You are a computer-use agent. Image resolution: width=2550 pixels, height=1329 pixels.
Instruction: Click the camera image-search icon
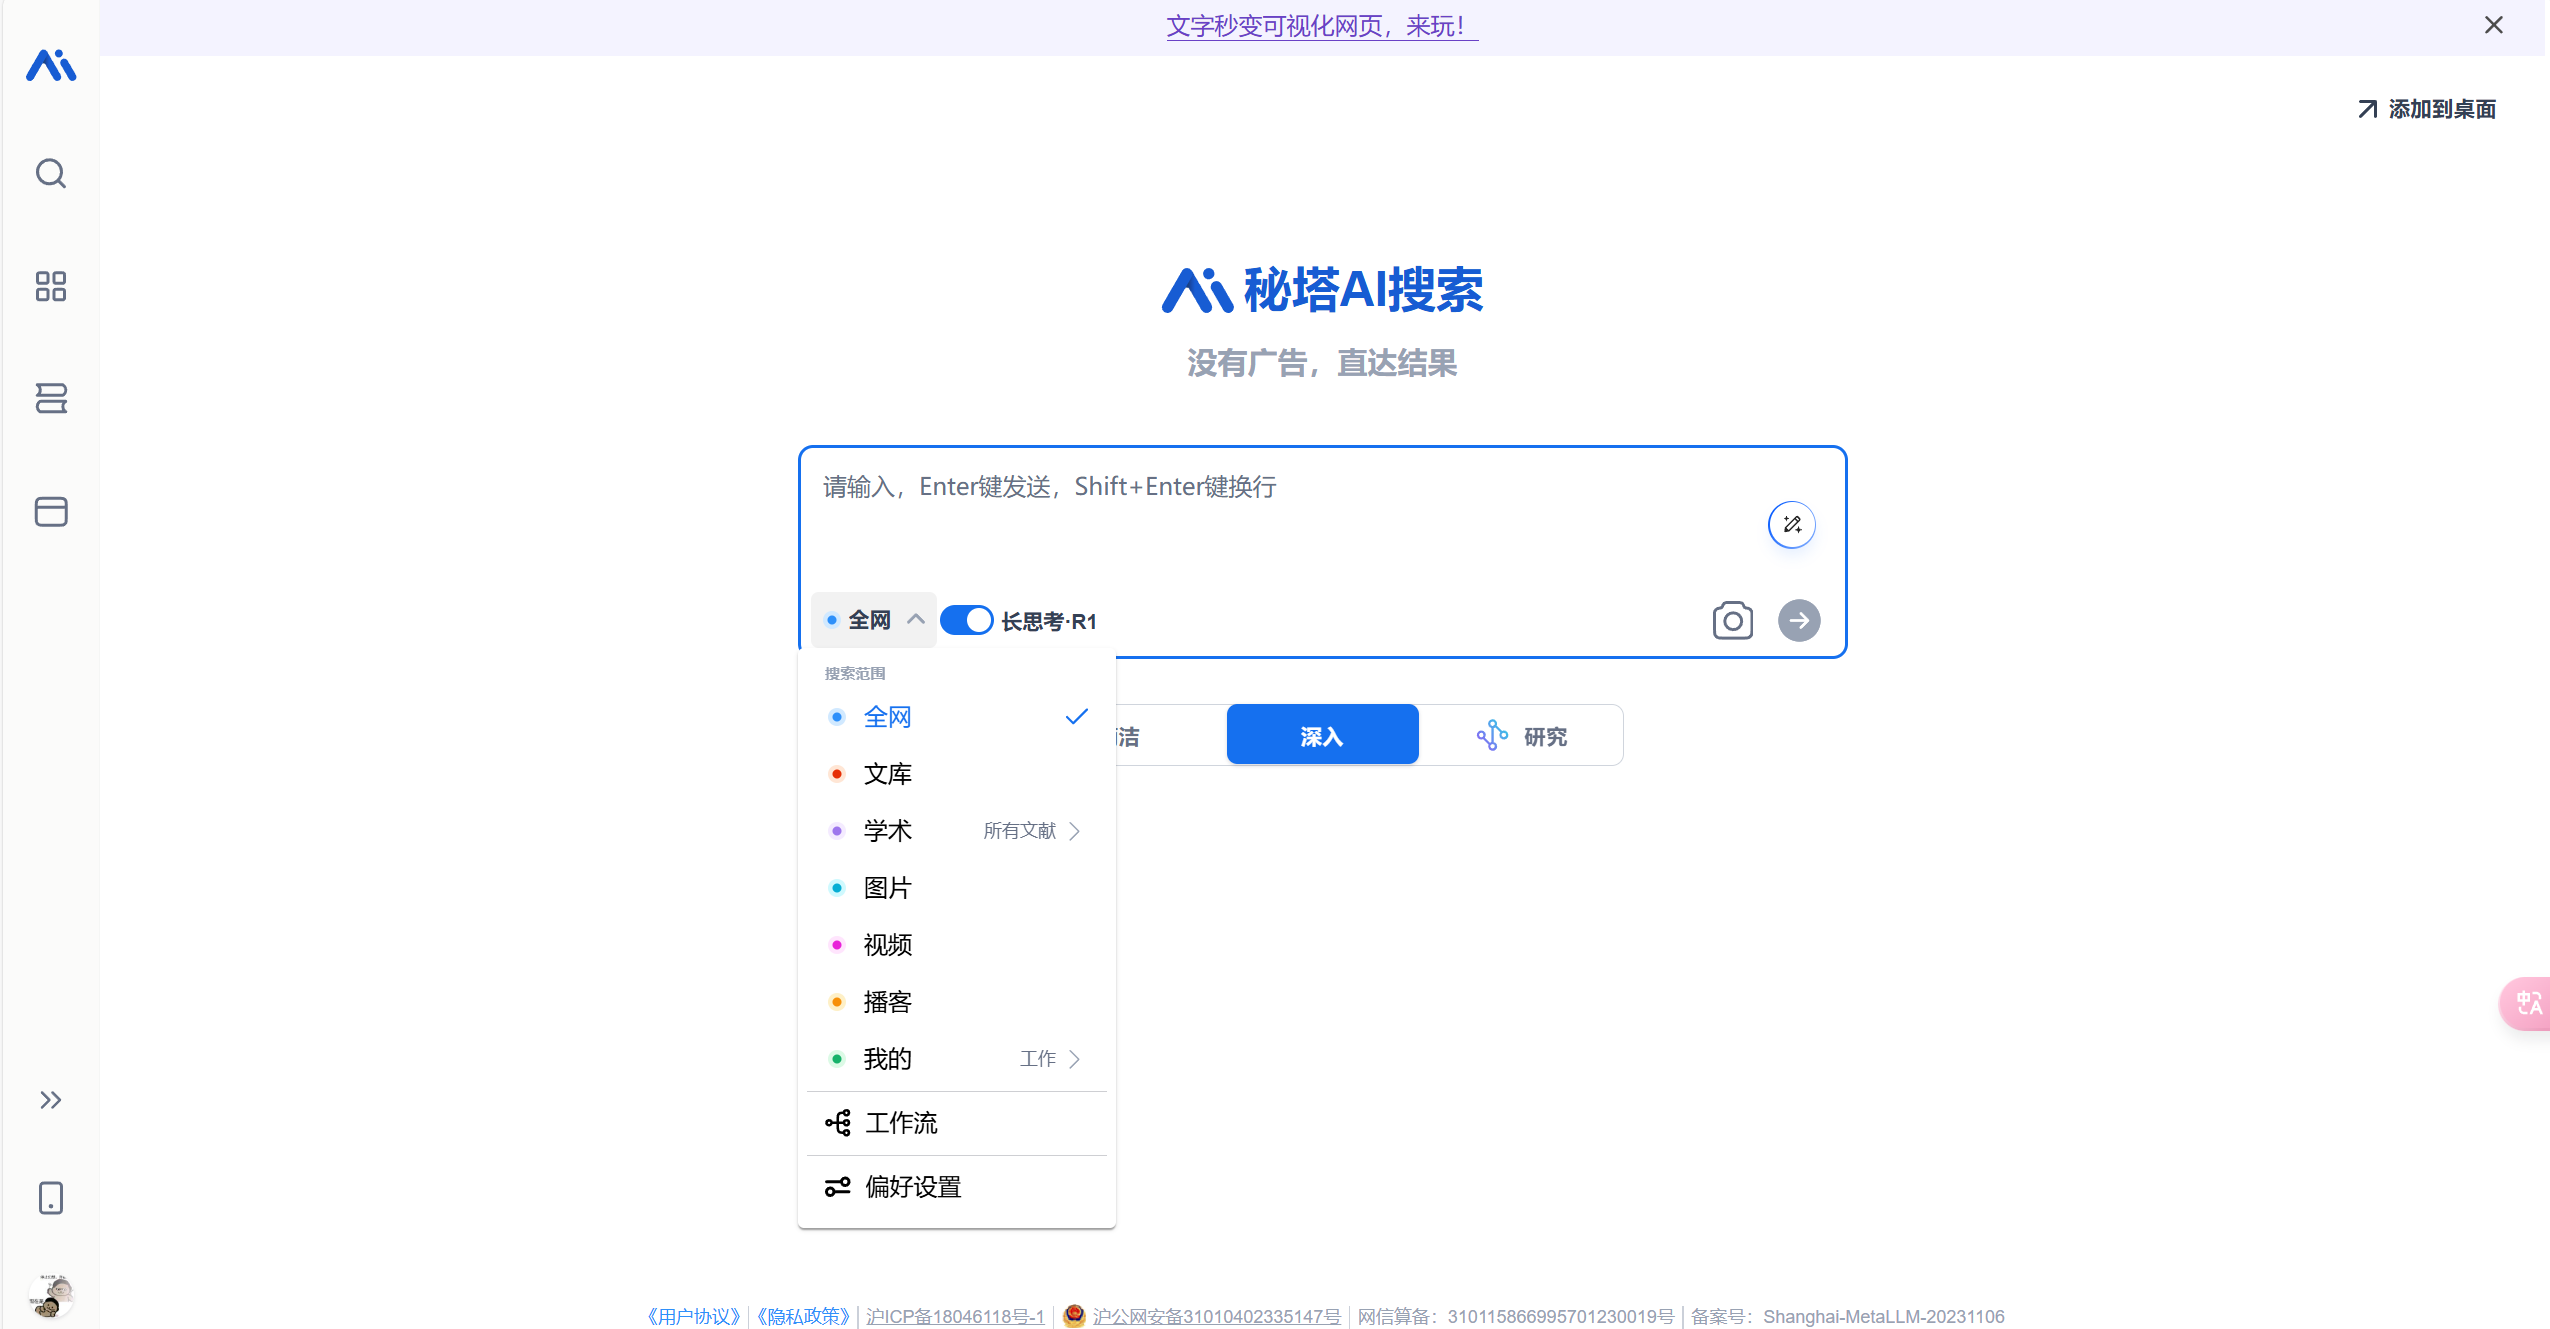(1732, 620)
